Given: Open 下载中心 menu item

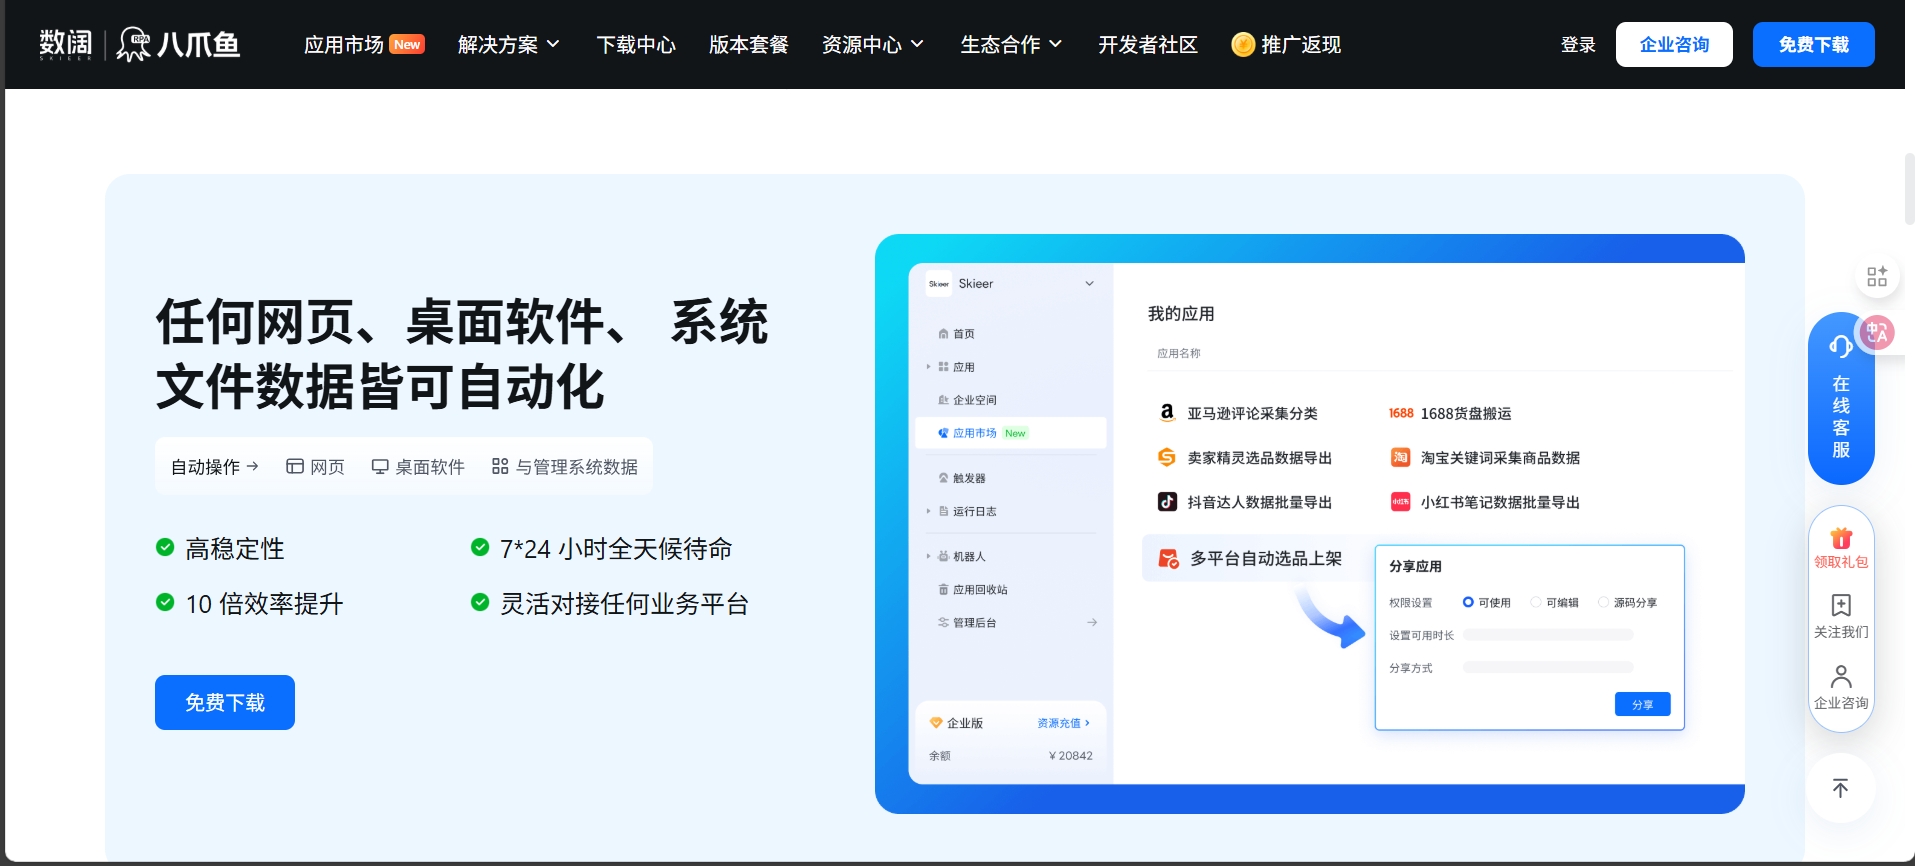Looking at the screenshot, I should pyautogui.click(x=636, y=44).
